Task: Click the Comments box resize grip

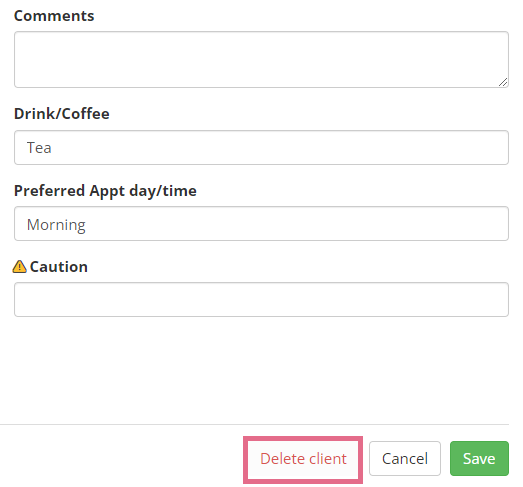Action: [503, 82]
